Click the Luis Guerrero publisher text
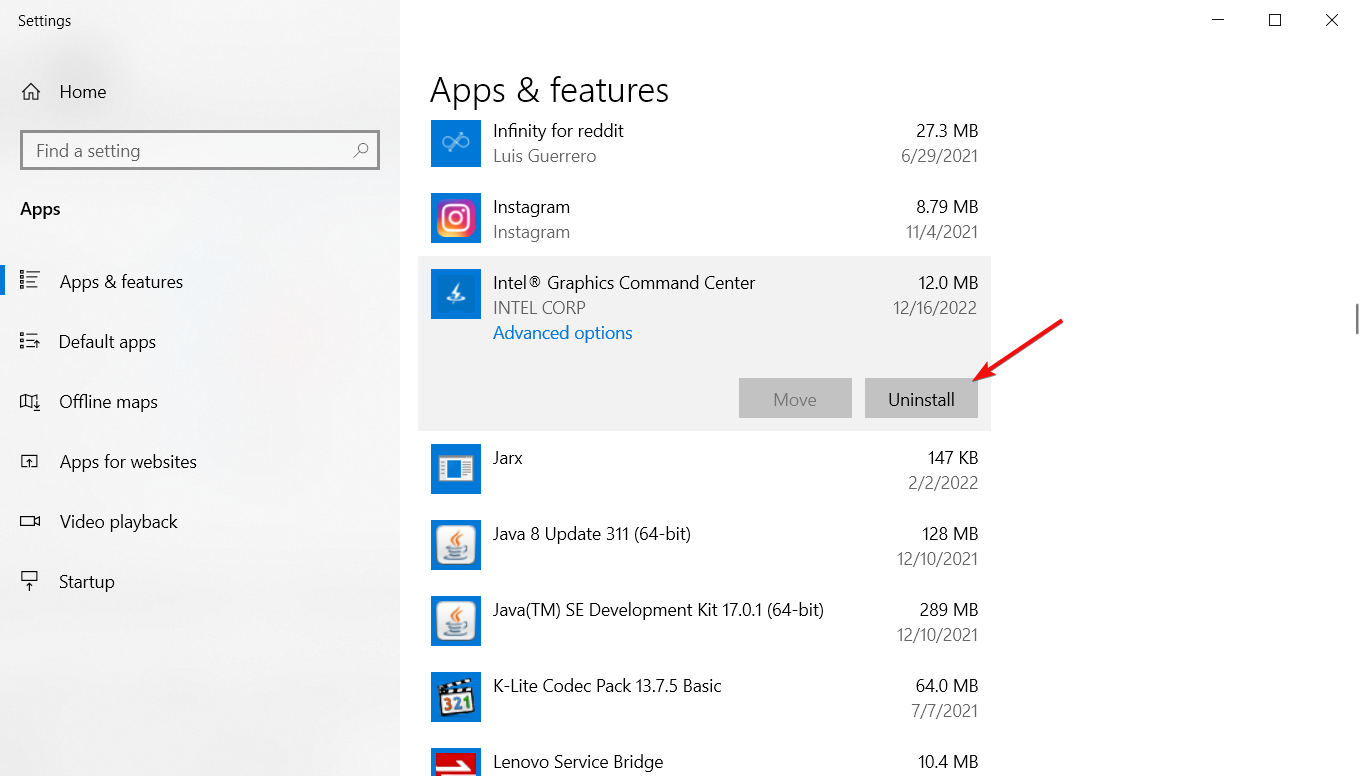Screen dimensions: 1361x776 544,156
